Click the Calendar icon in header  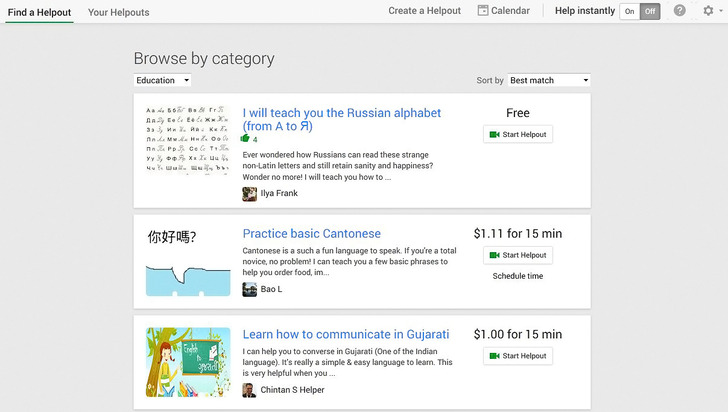tap(483, 11)
